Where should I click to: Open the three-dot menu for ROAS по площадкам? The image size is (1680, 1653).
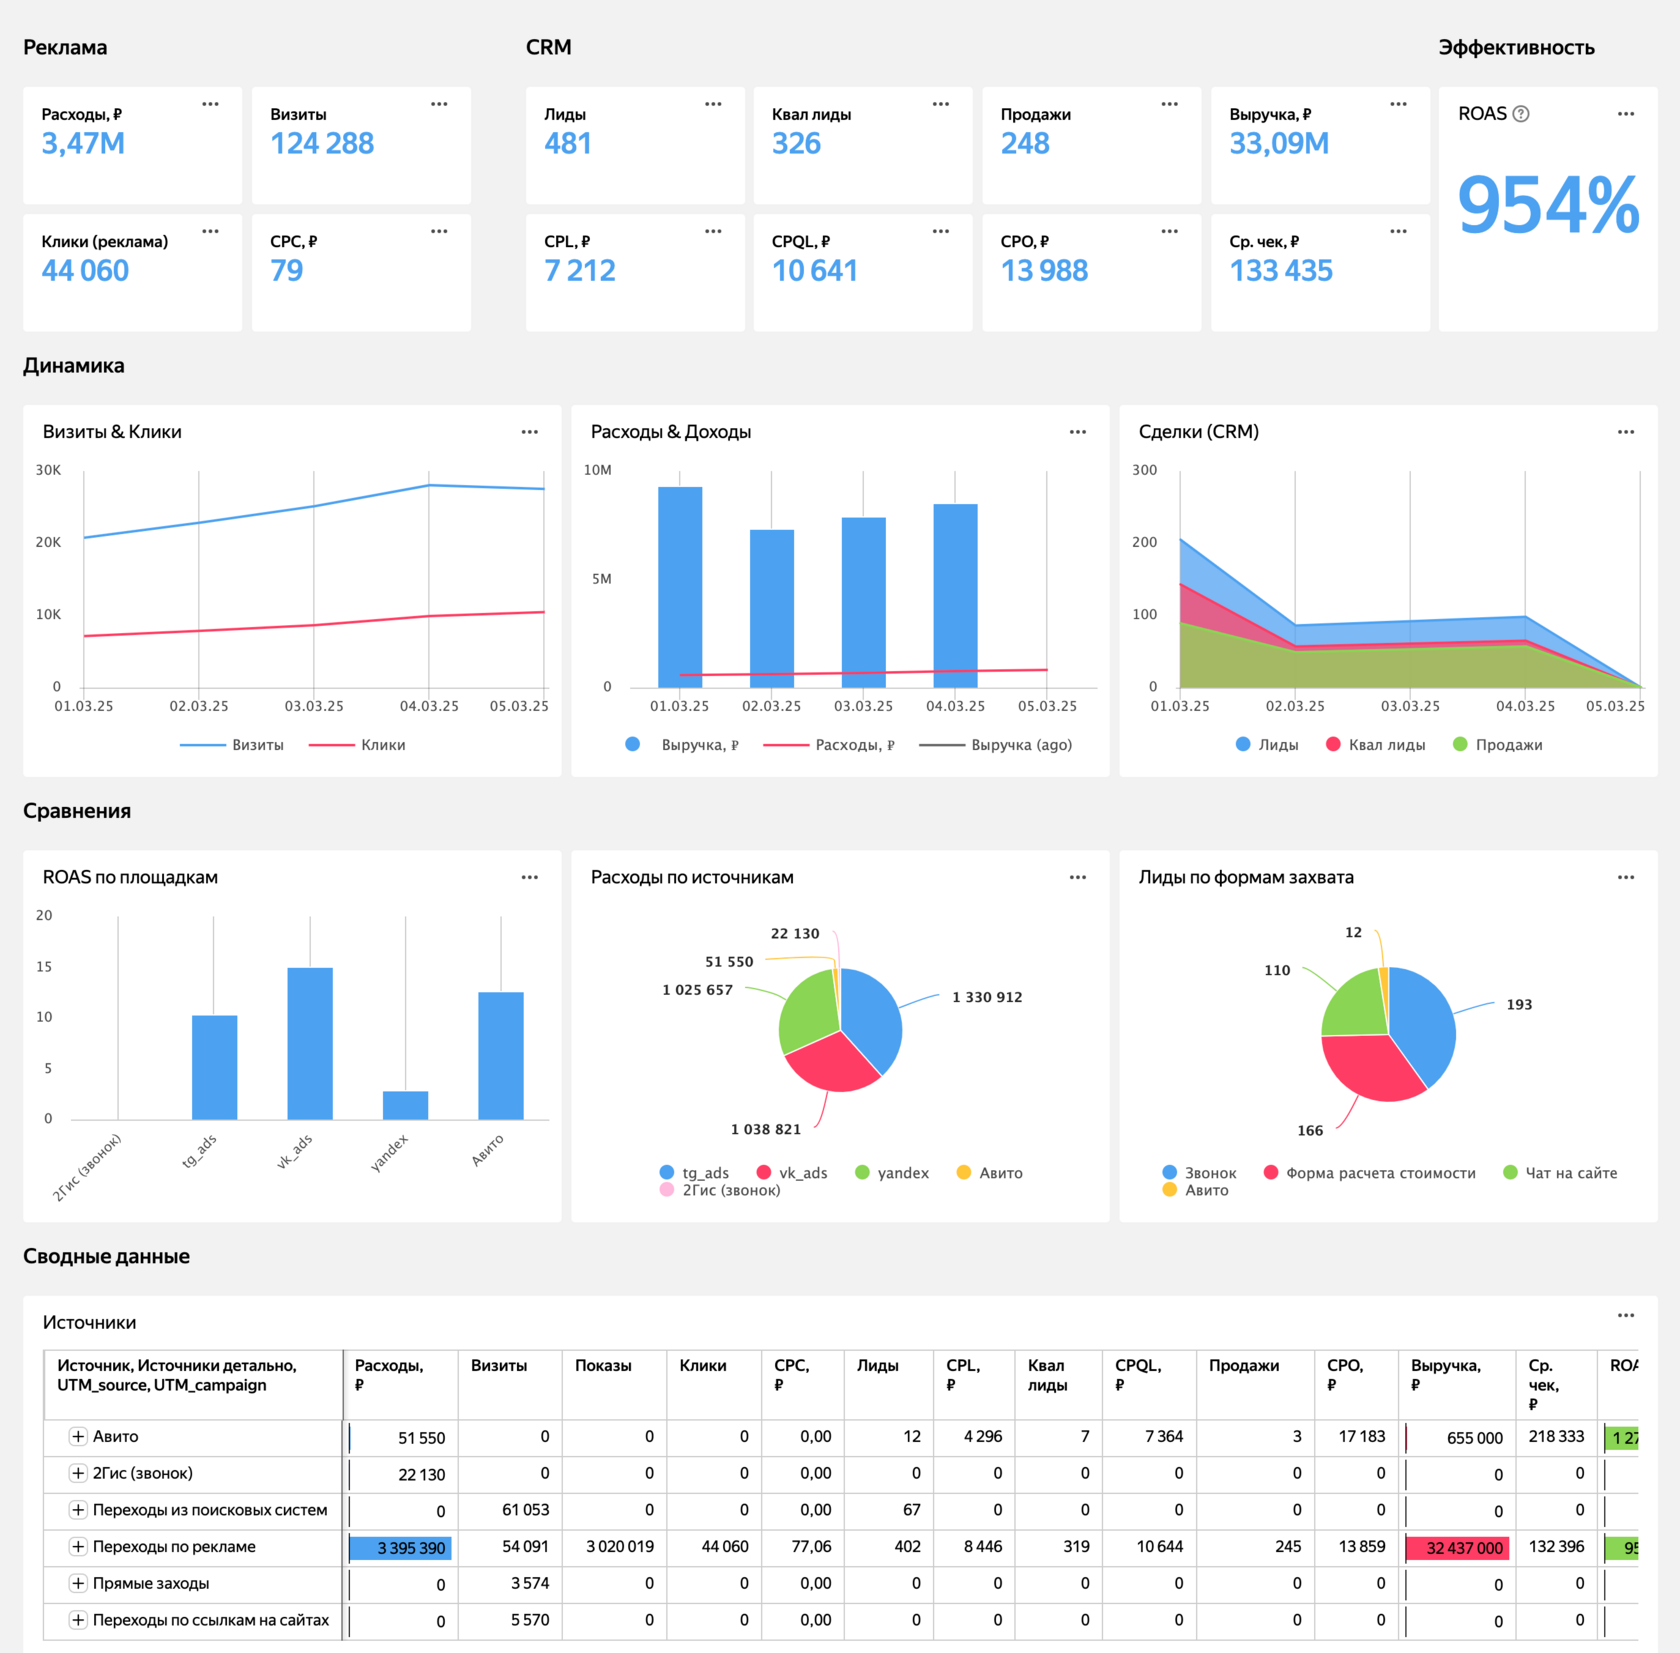click(530, 877)
